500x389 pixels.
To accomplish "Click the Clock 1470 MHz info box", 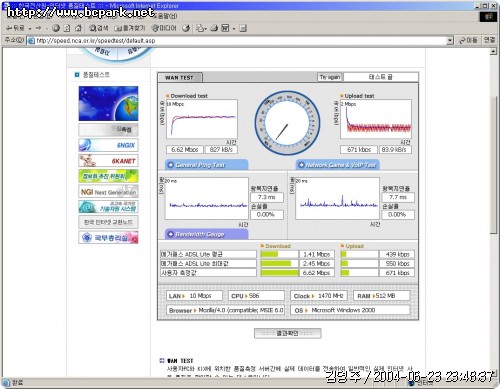I will coord(319,296).
